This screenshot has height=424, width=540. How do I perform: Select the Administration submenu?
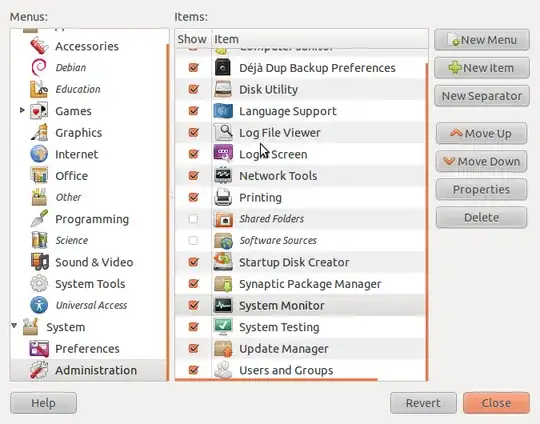pyautogui.click(x=96, y=371)
